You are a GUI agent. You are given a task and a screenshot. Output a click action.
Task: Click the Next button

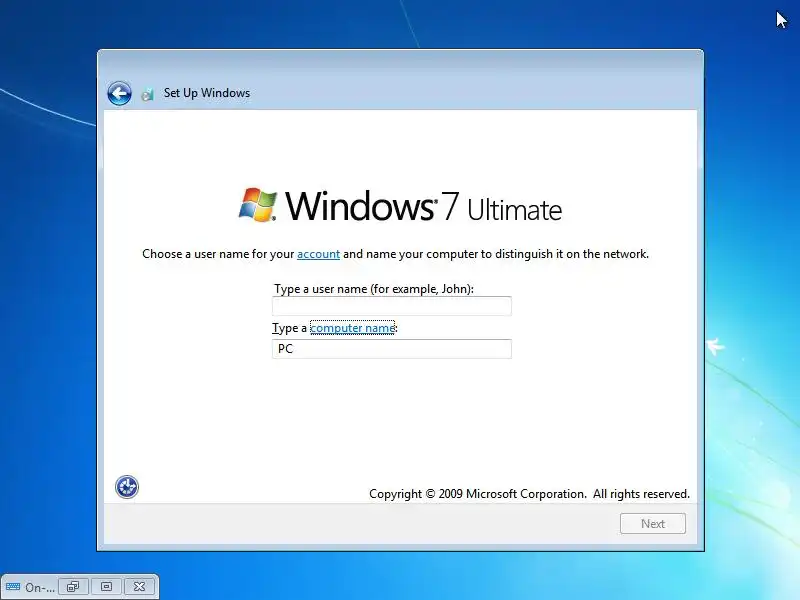tap(653, 523)
